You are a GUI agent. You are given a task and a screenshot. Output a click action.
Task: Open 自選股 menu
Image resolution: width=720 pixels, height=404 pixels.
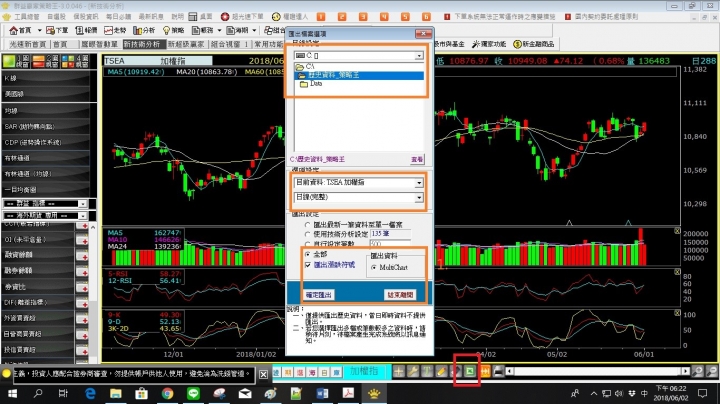(x=57, y=17)
